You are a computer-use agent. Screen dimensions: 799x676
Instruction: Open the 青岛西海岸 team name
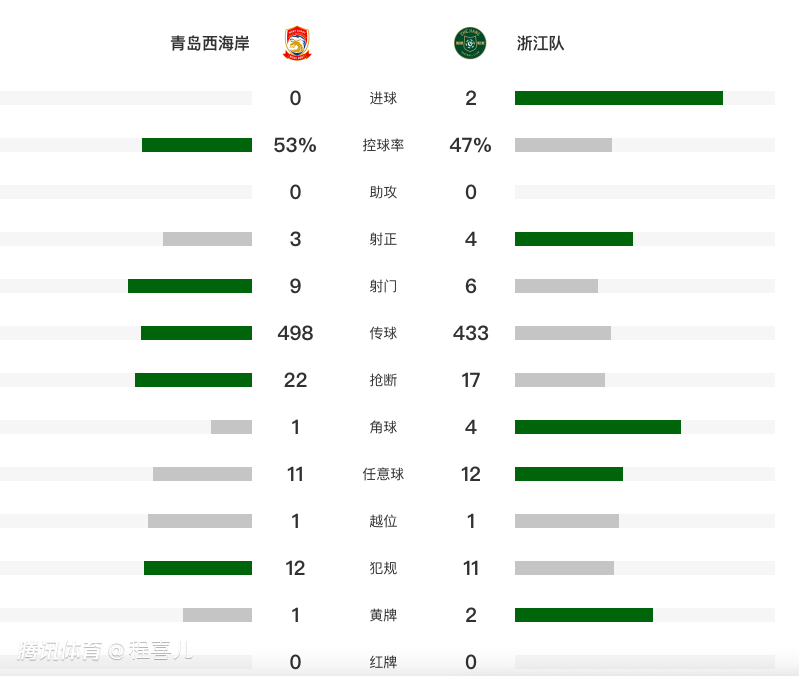(x=210, y=43)
